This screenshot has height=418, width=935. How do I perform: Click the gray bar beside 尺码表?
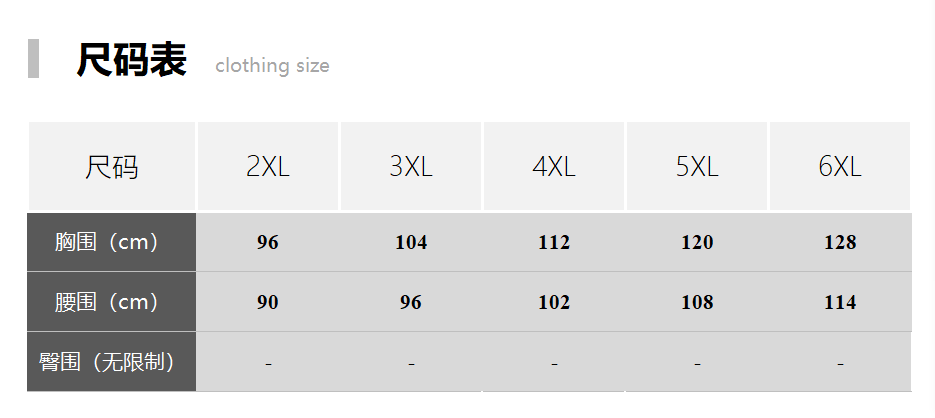click(x=33, y=59)
